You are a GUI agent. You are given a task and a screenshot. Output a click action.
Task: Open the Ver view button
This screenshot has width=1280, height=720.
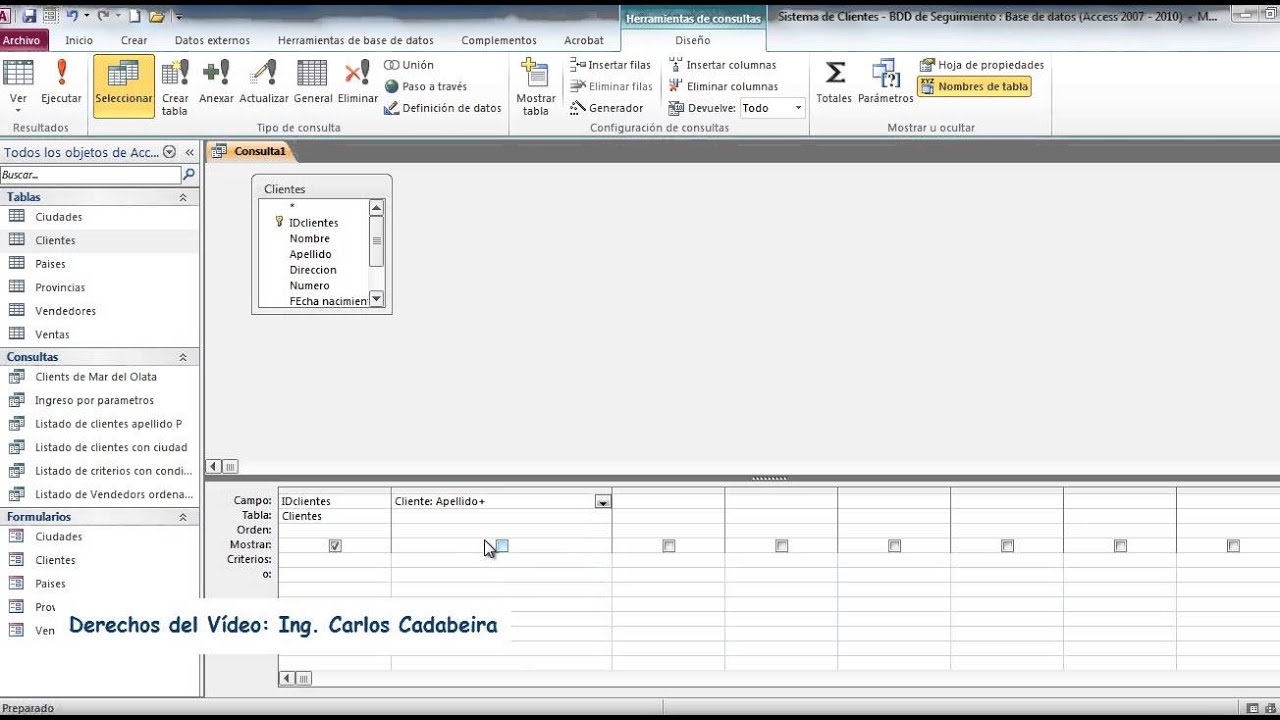(18, 81)
